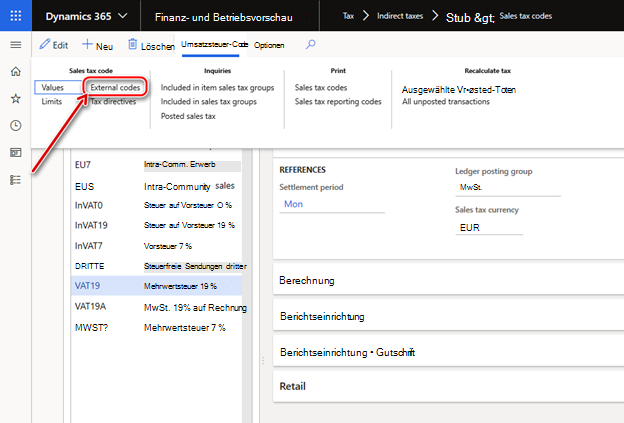Click Tax breadcrumb link
Viewport: 624px width, 423px height.
[348, 16]
